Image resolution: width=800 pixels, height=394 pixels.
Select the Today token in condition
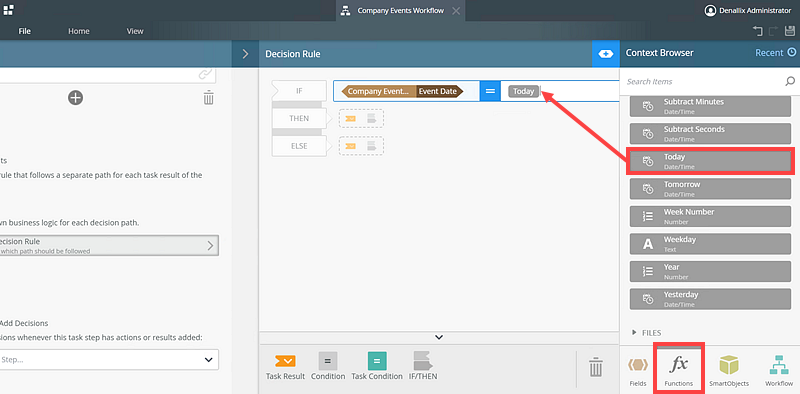pos(523,91)
